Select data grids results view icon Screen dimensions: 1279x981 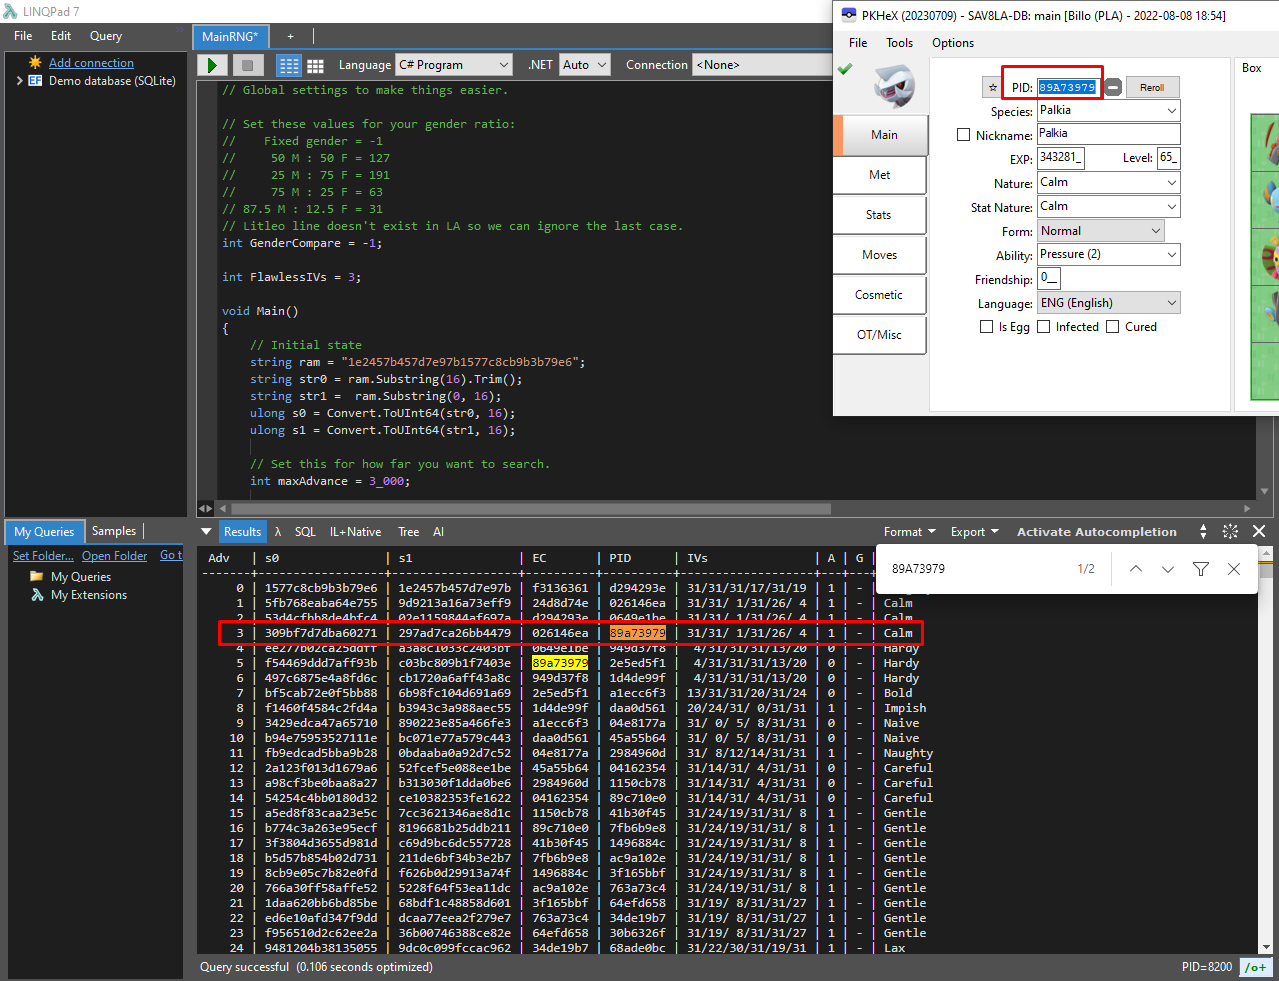[315, 65]
